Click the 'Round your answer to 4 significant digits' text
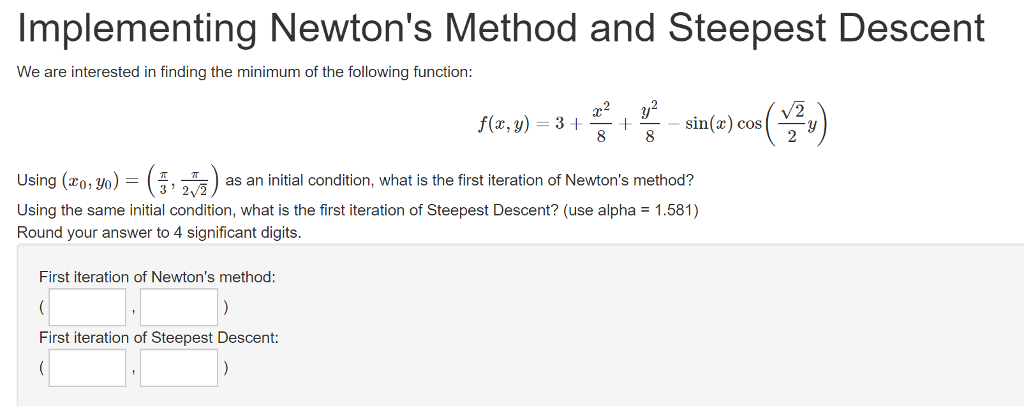1024x406 pixels. [x=159, y=233]
